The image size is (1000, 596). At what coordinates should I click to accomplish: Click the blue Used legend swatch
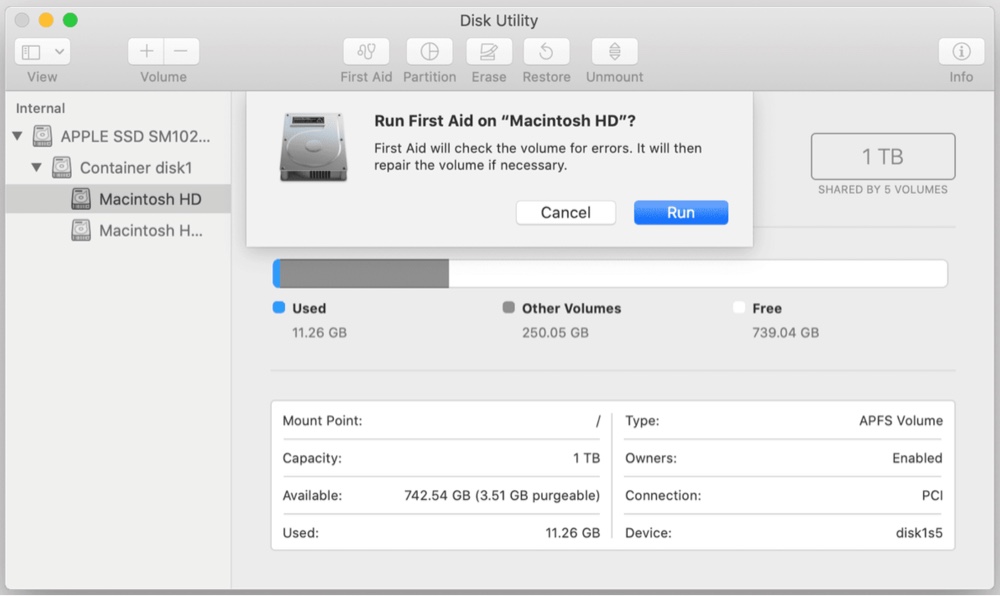click(x=279, y=308)
